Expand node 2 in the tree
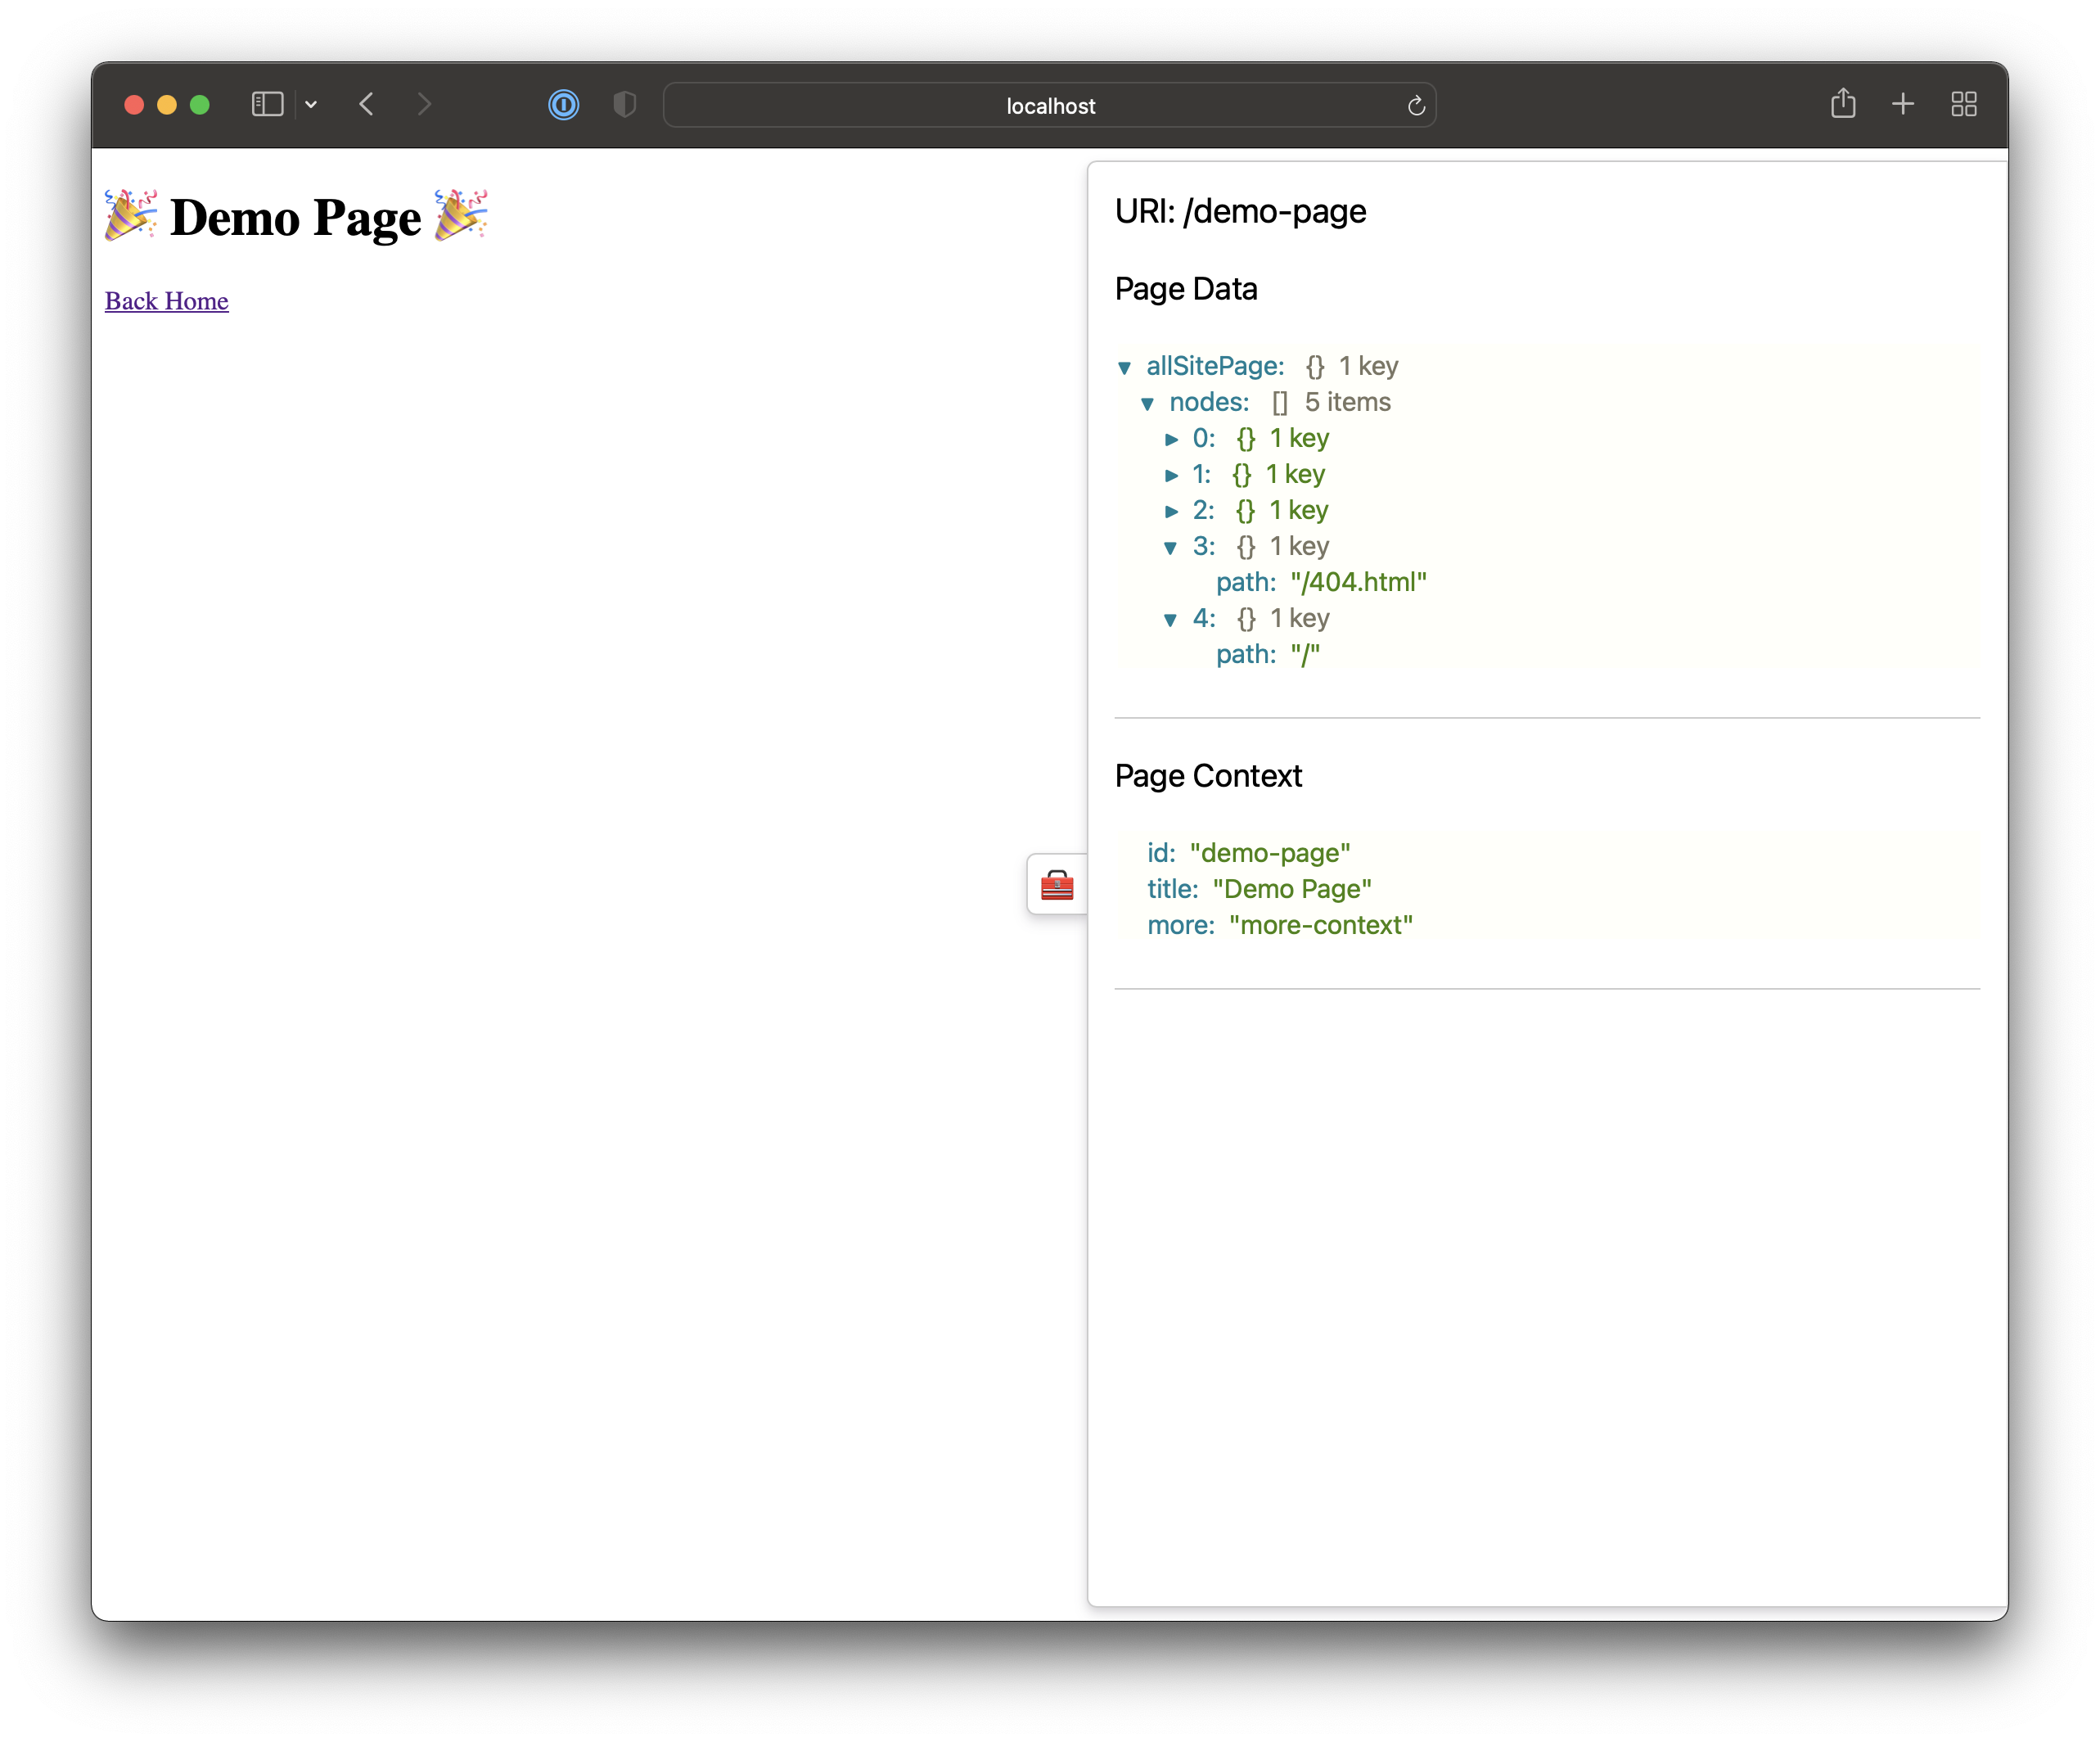 [1171, 511]
